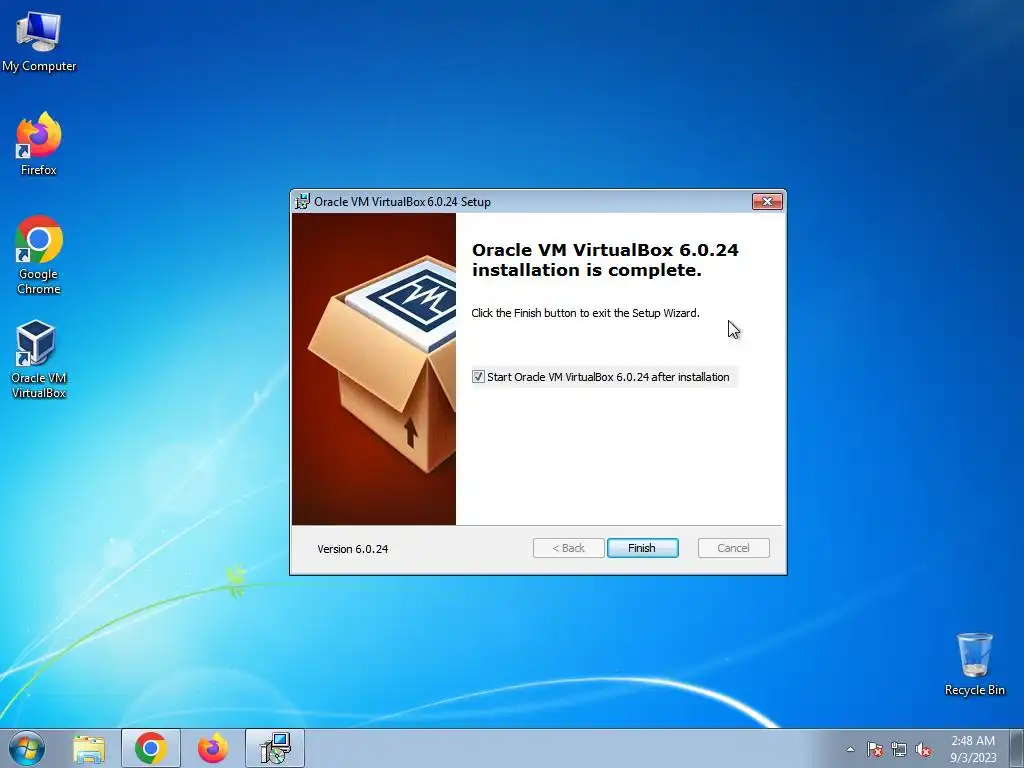This screenshot has width=1024, height=768.
Task: Click the 'Version 6.0.24' text
Action: pos(353,549)
